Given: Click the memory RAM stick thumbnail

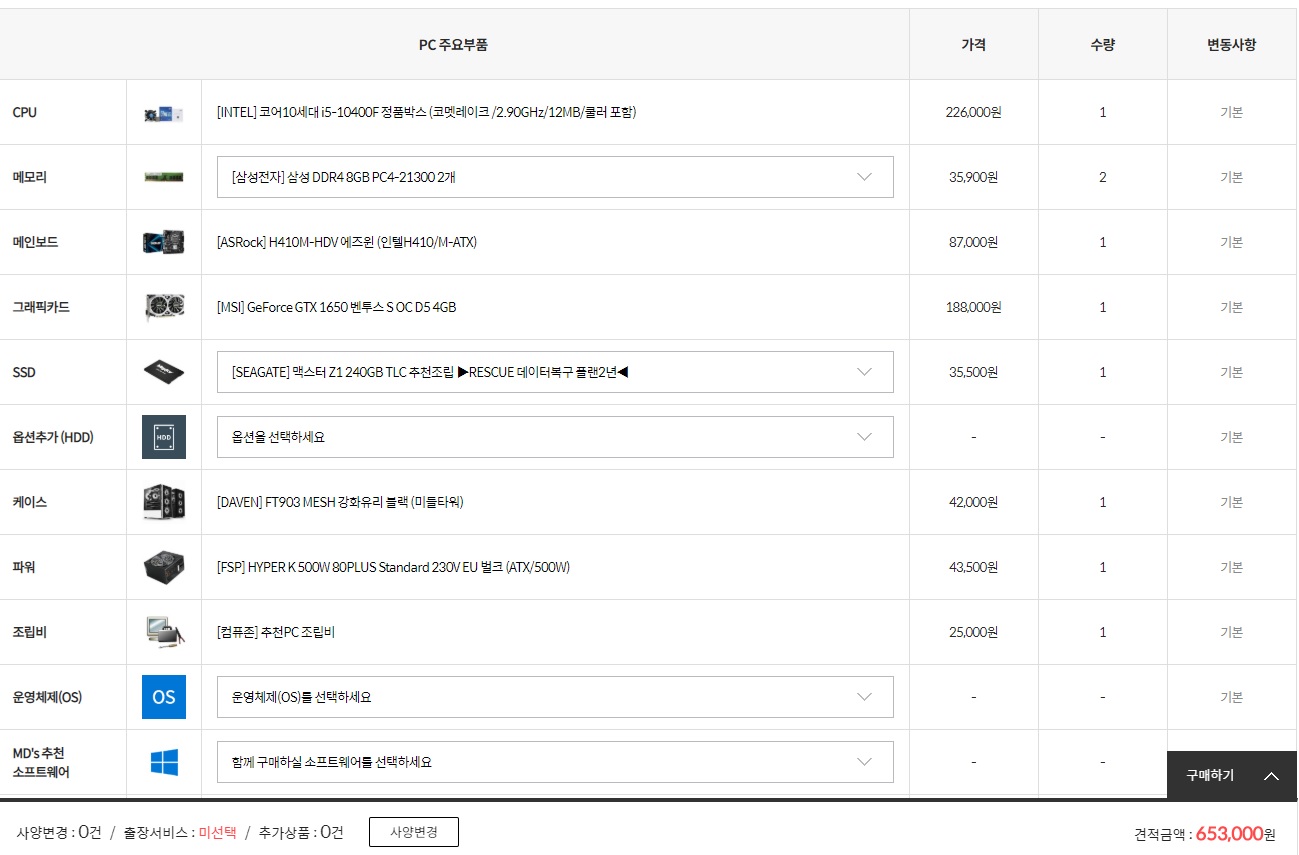Looking at the screenshot, I should click(x=164, y=177).
